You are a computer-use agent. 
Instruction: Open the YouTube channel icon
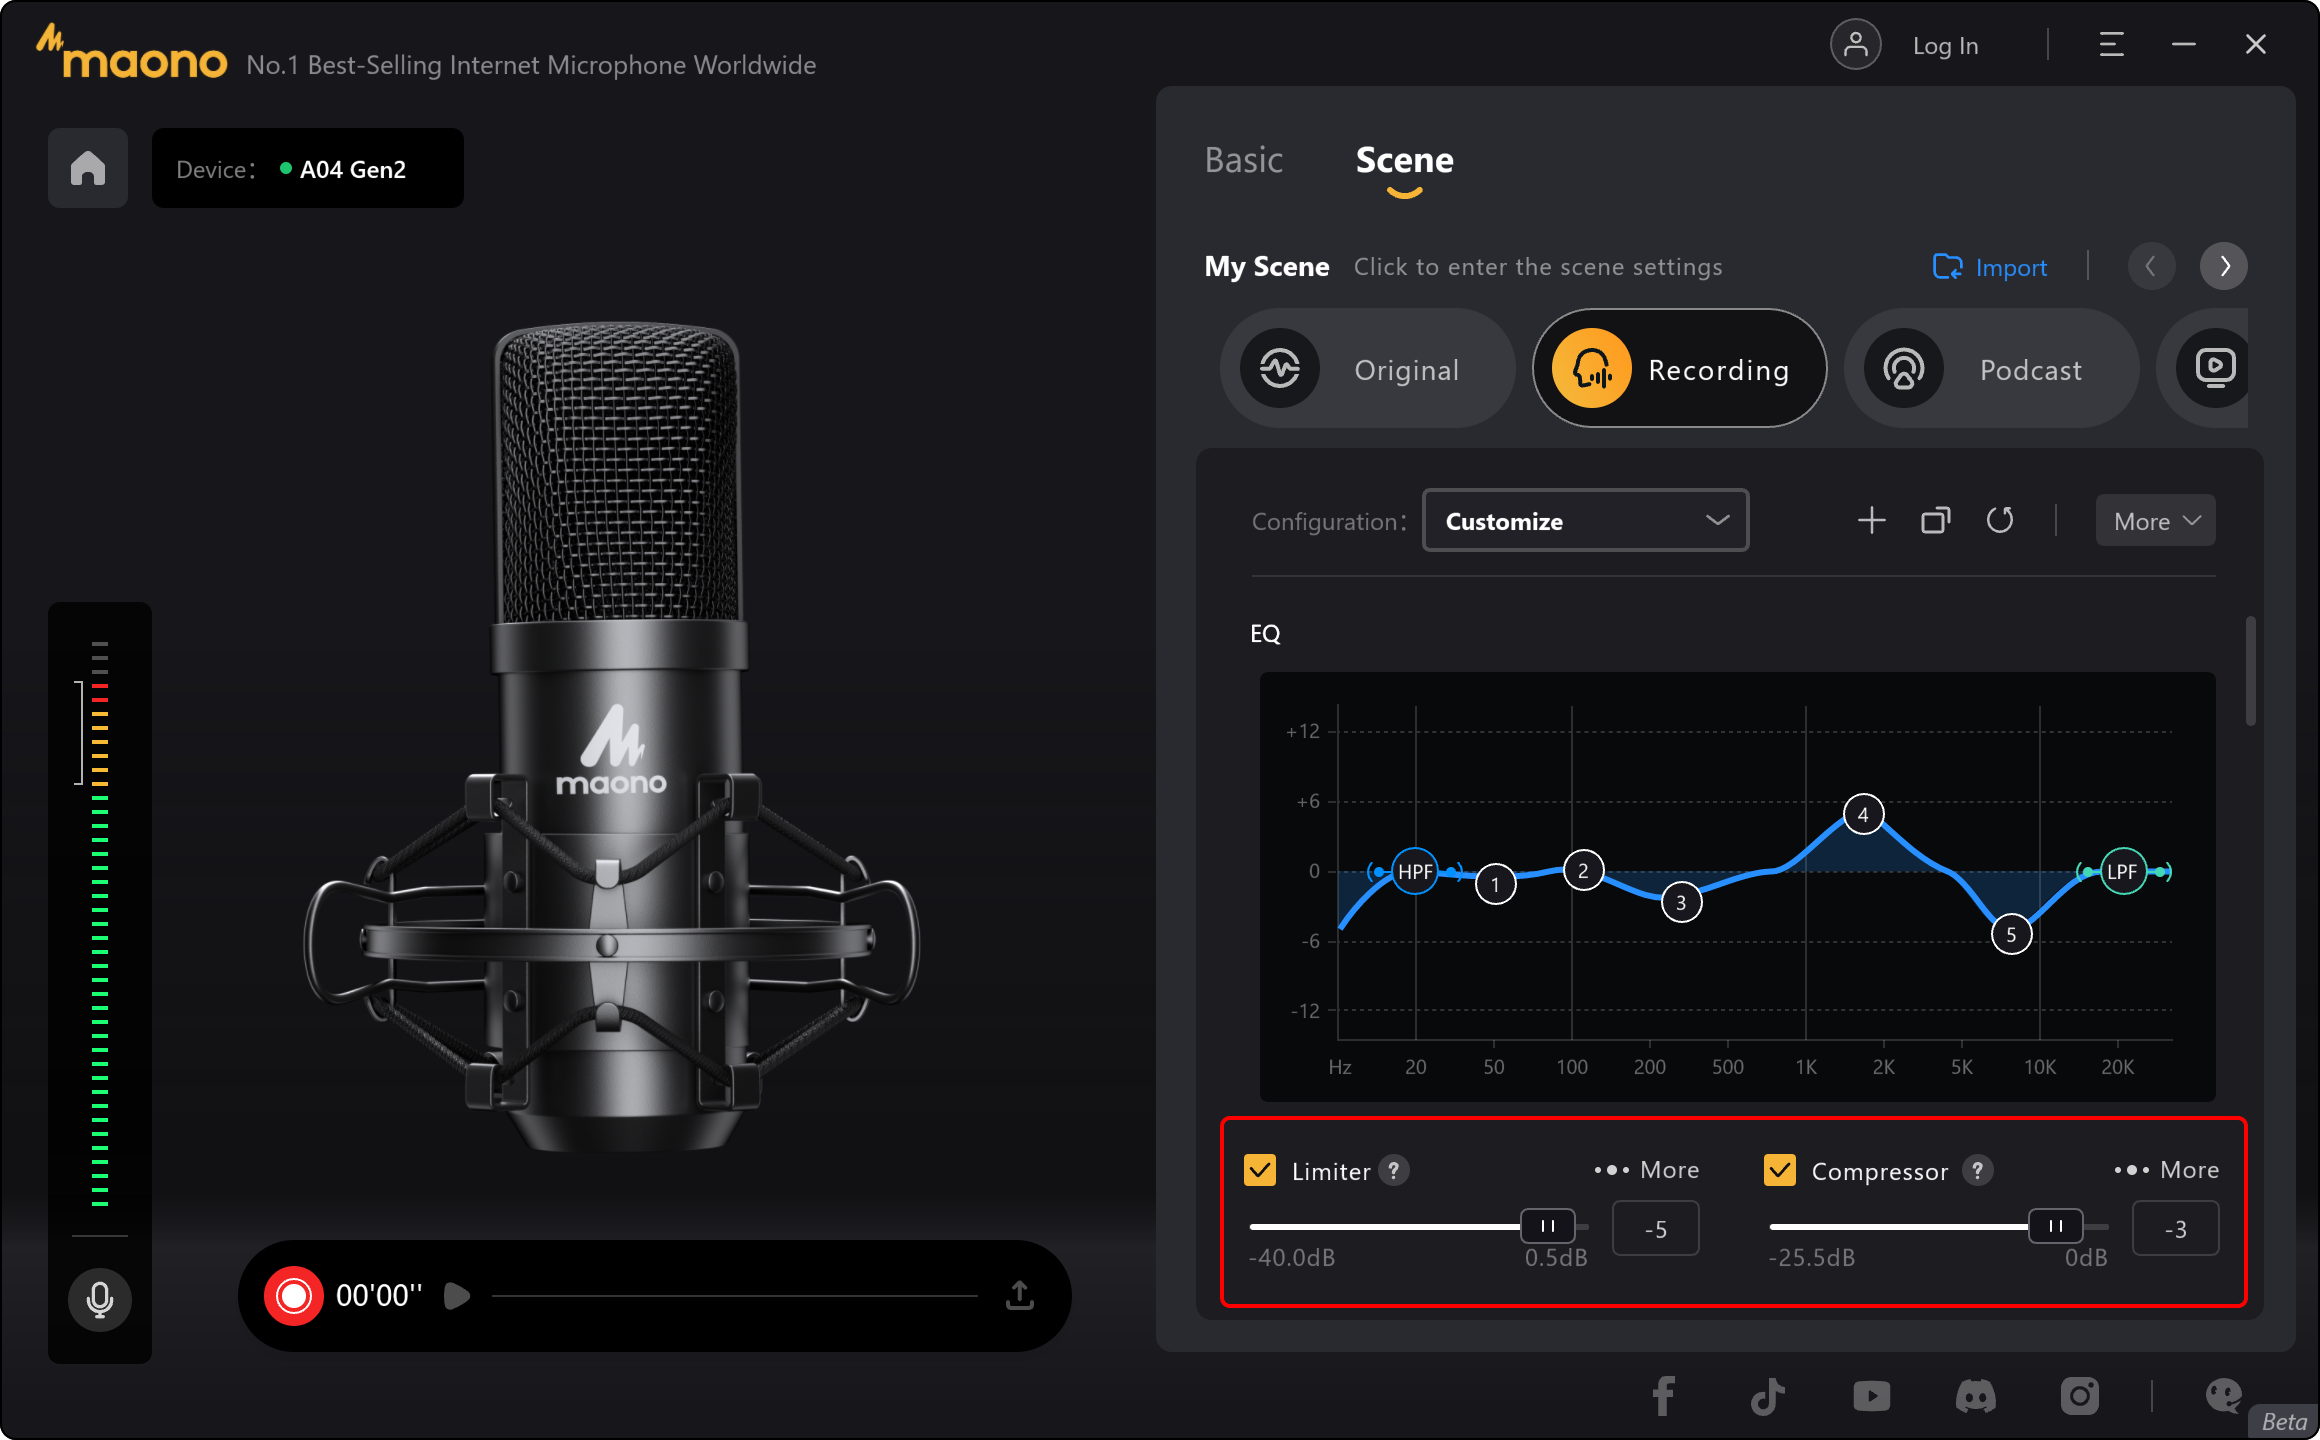click(1871, 1396)
